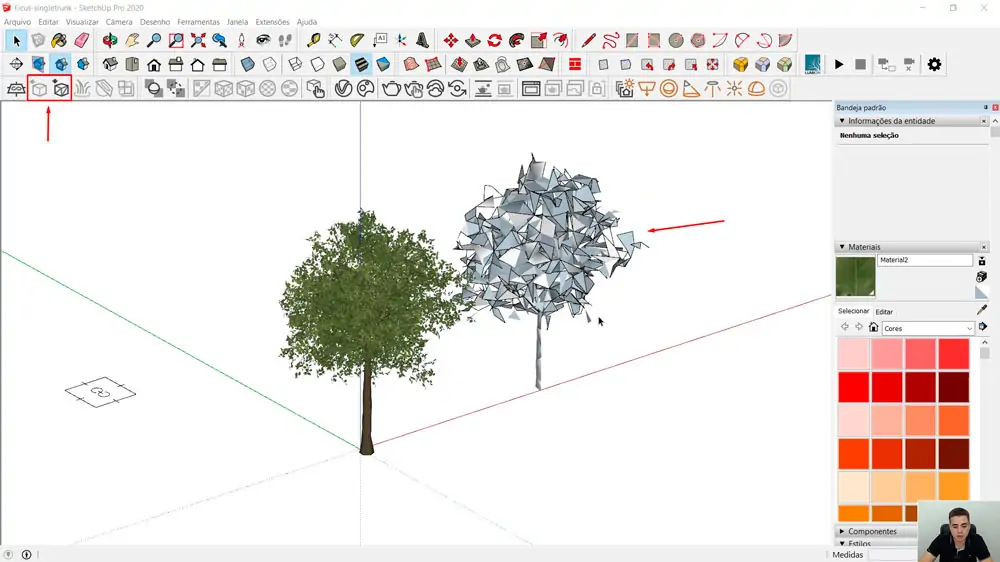Click the material Home icon

point(873,327)
